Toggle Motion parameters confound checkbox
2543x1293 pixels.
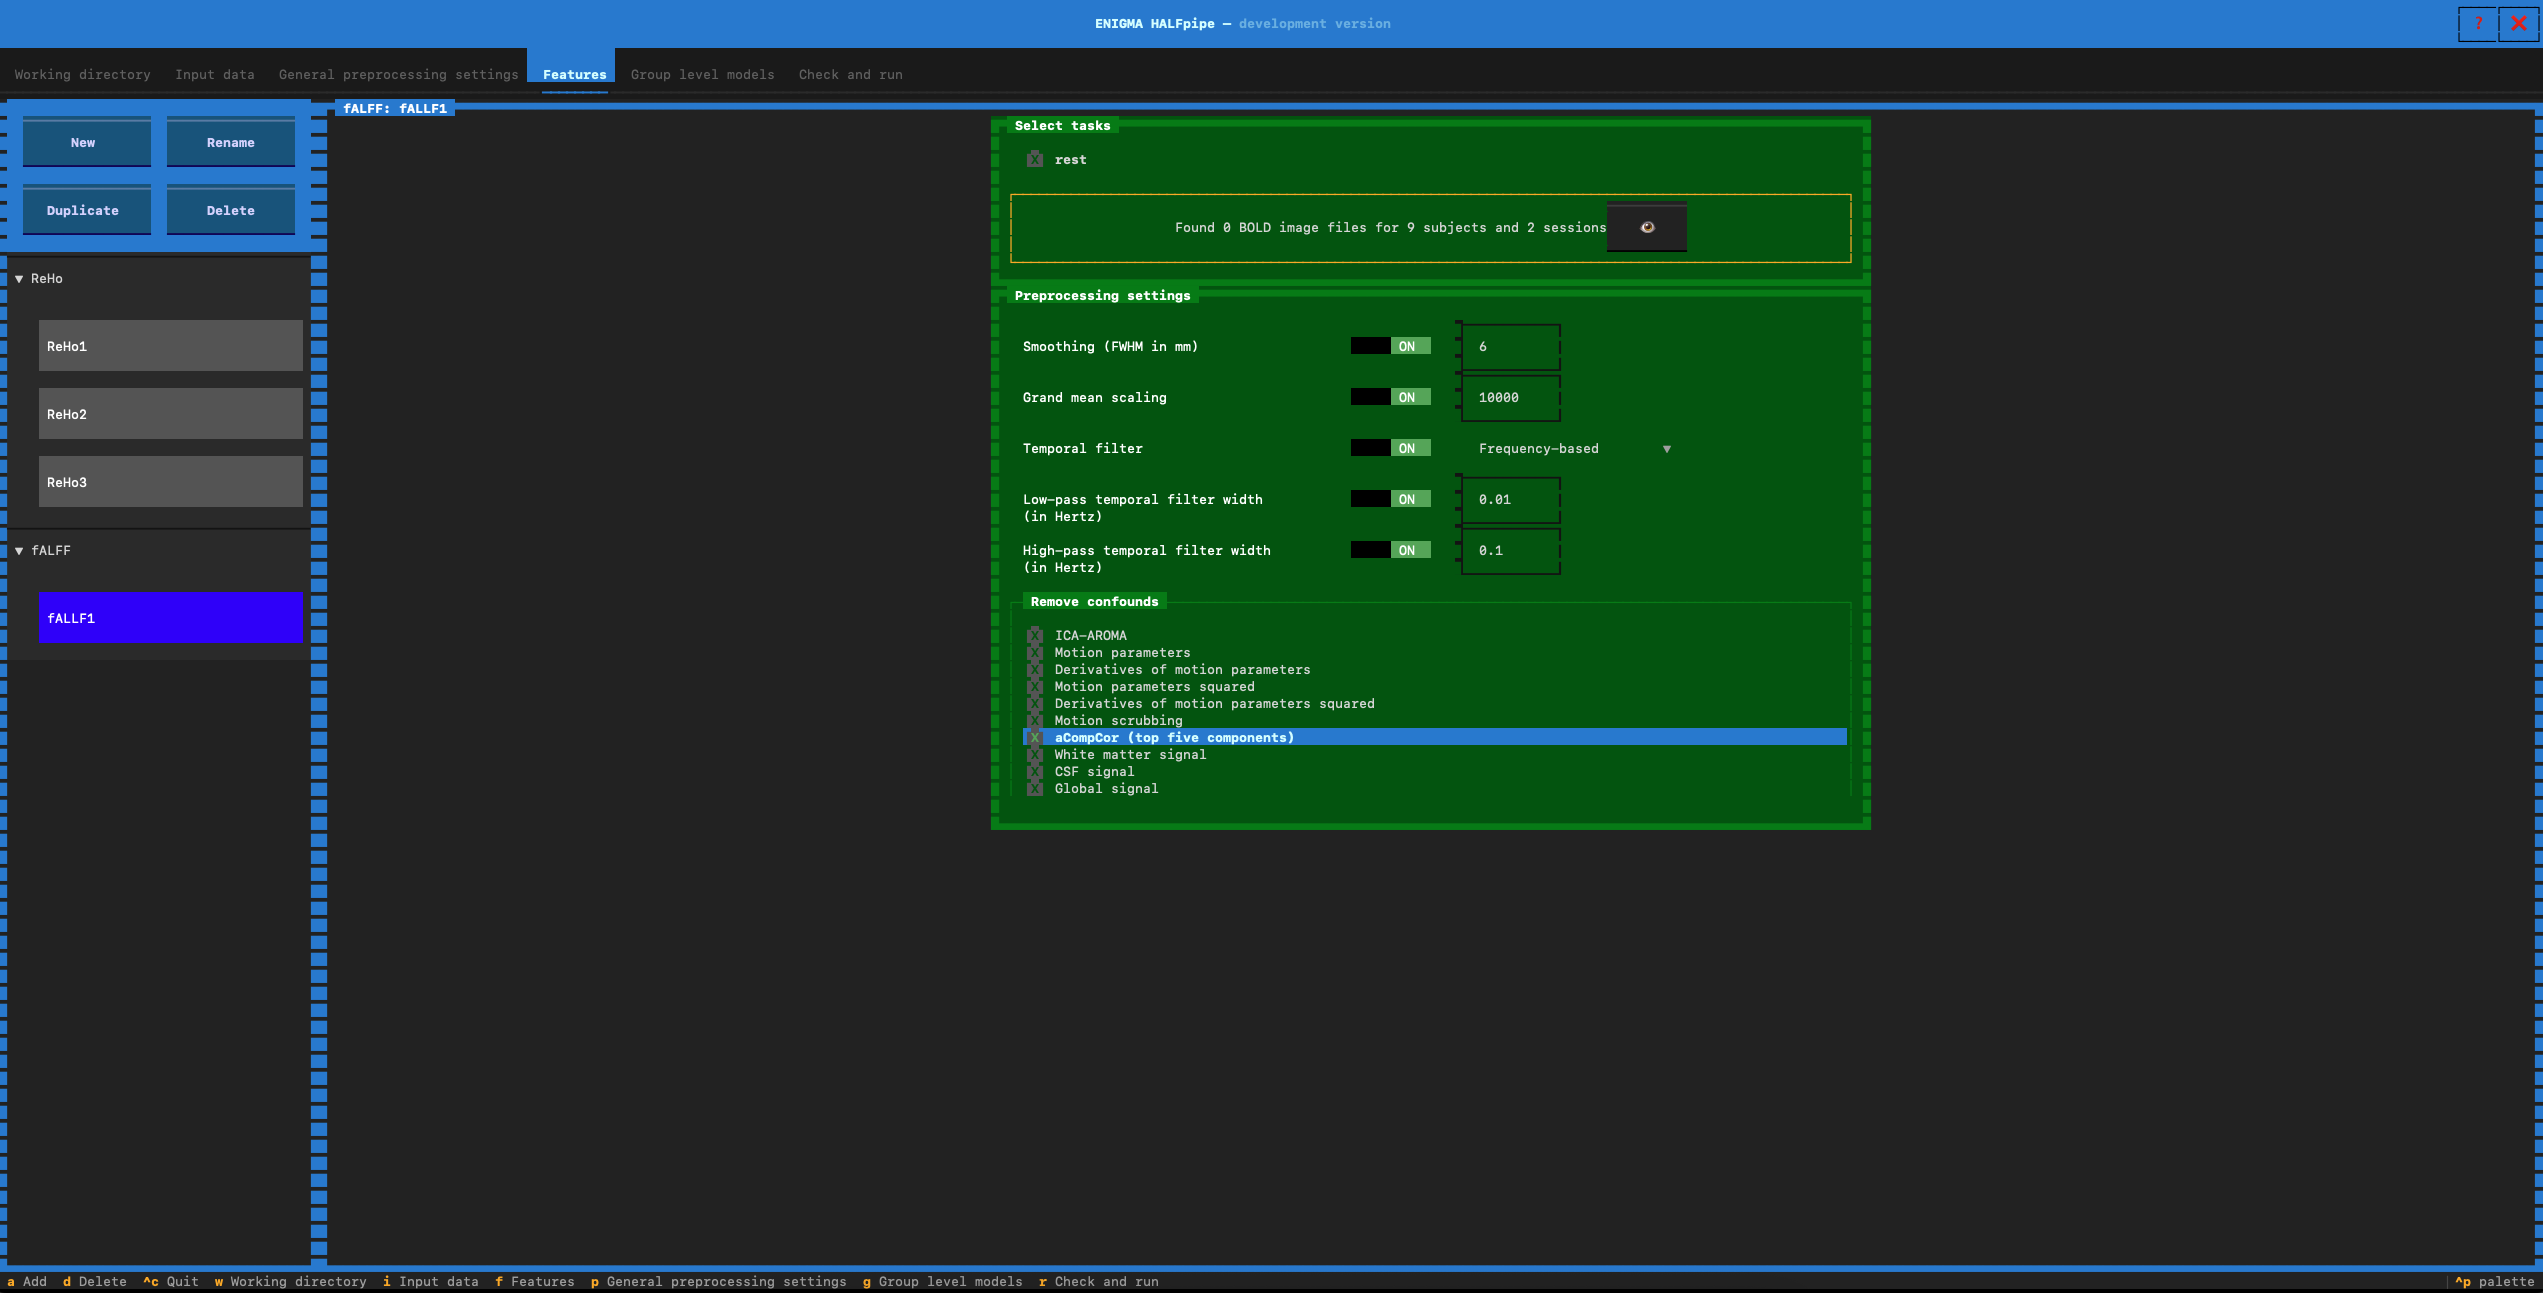1035,652
